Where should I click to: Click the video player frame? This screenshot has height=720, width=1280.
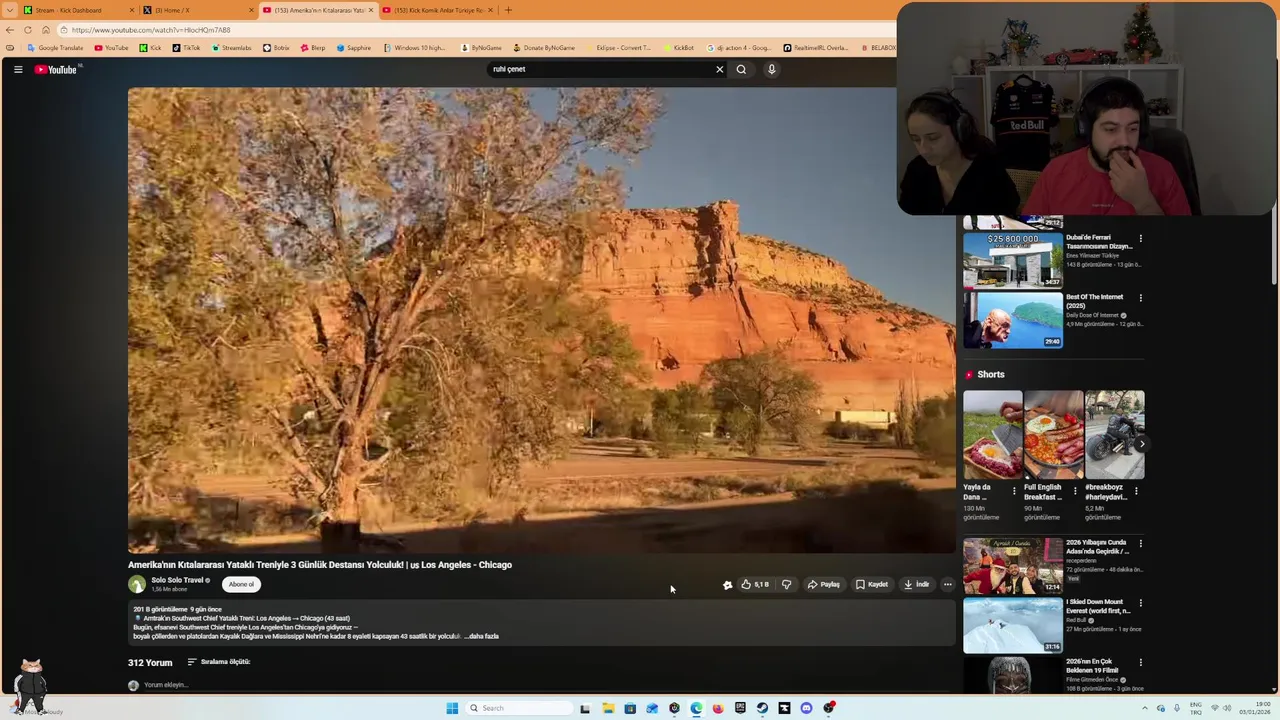(x=541, y=320)
